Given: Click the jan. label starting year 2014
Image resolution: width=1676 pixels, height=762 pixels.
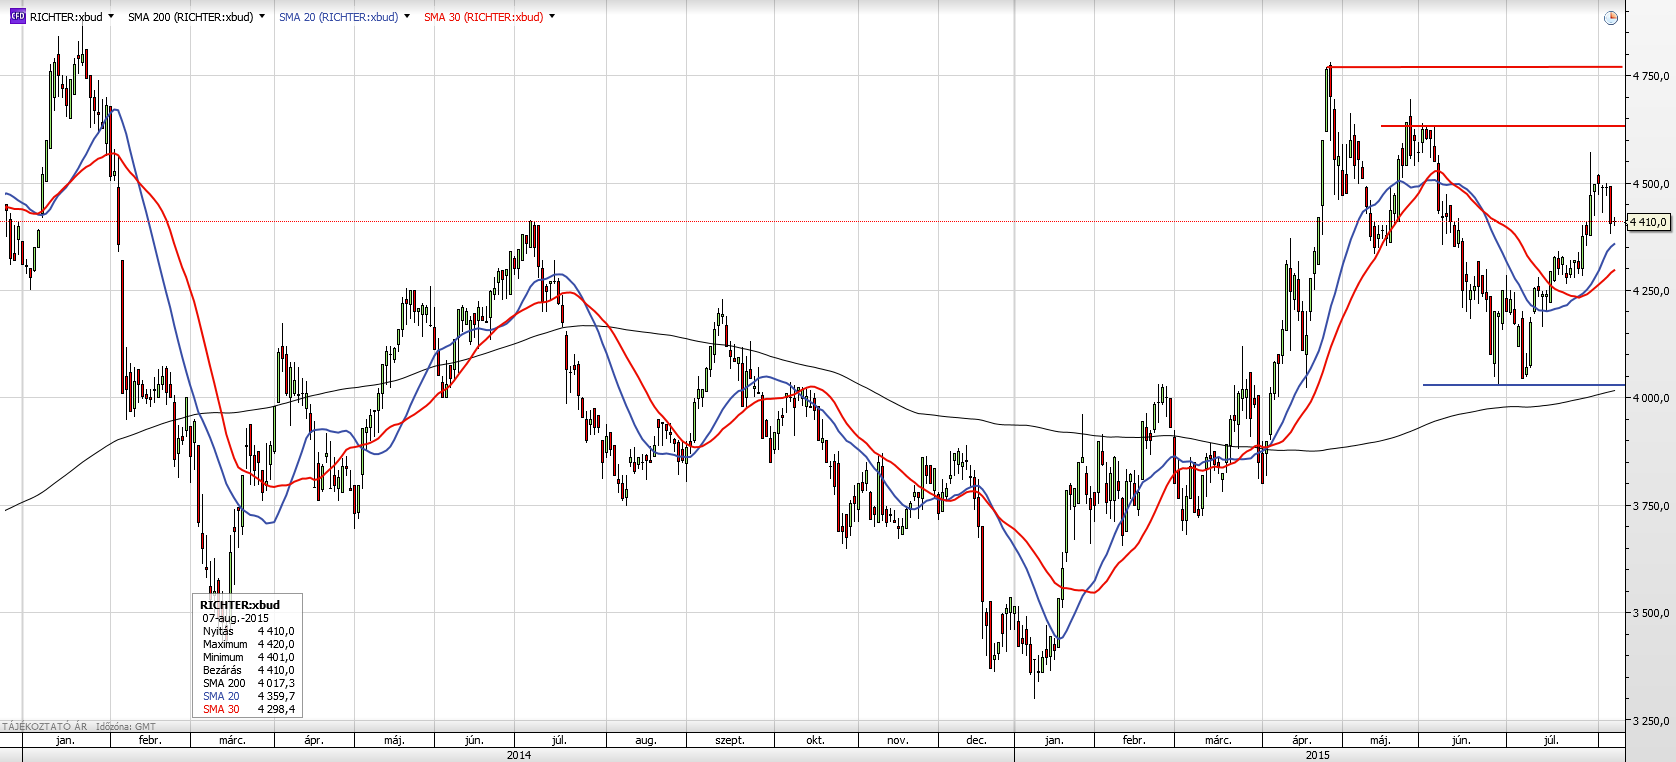Looking at the screenshot, I should pos(65,740).
